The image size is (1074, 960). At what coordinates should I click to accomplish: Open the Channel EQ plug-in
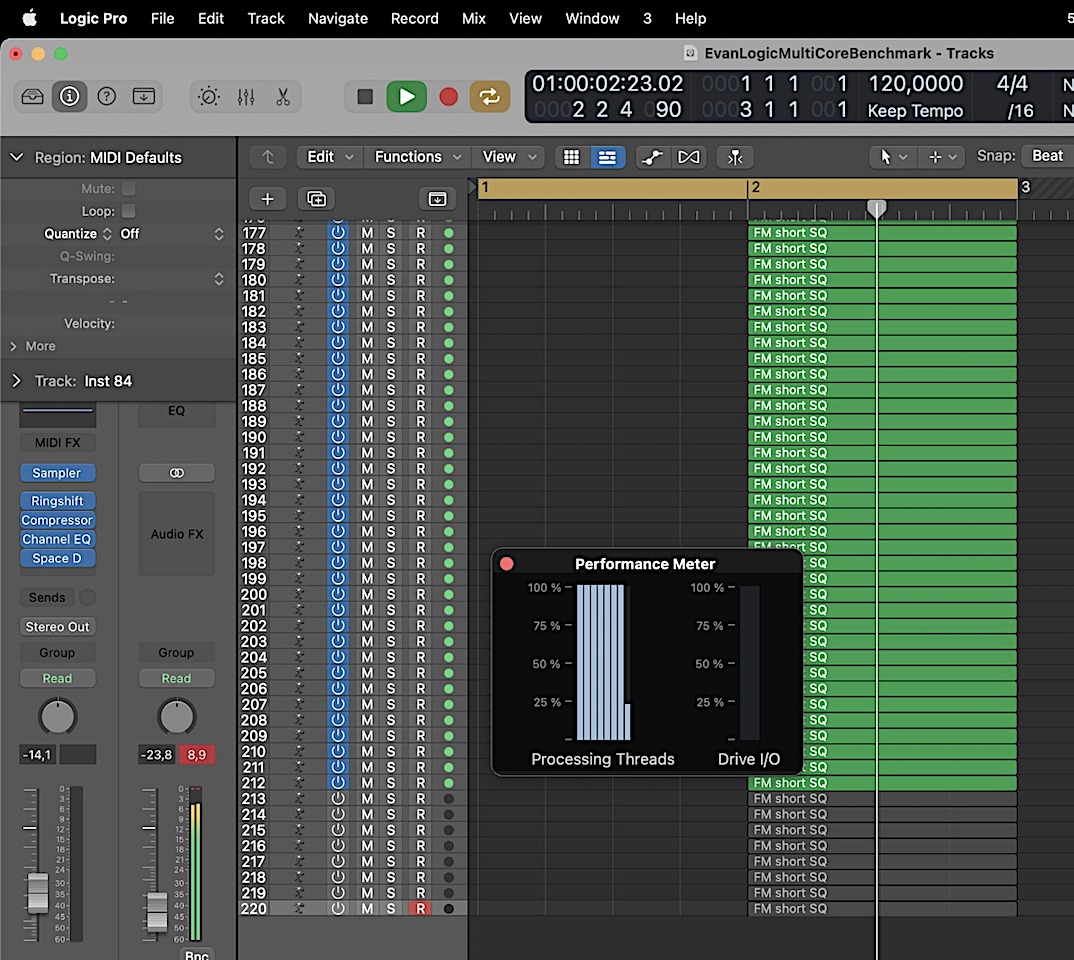coord(58,540)
